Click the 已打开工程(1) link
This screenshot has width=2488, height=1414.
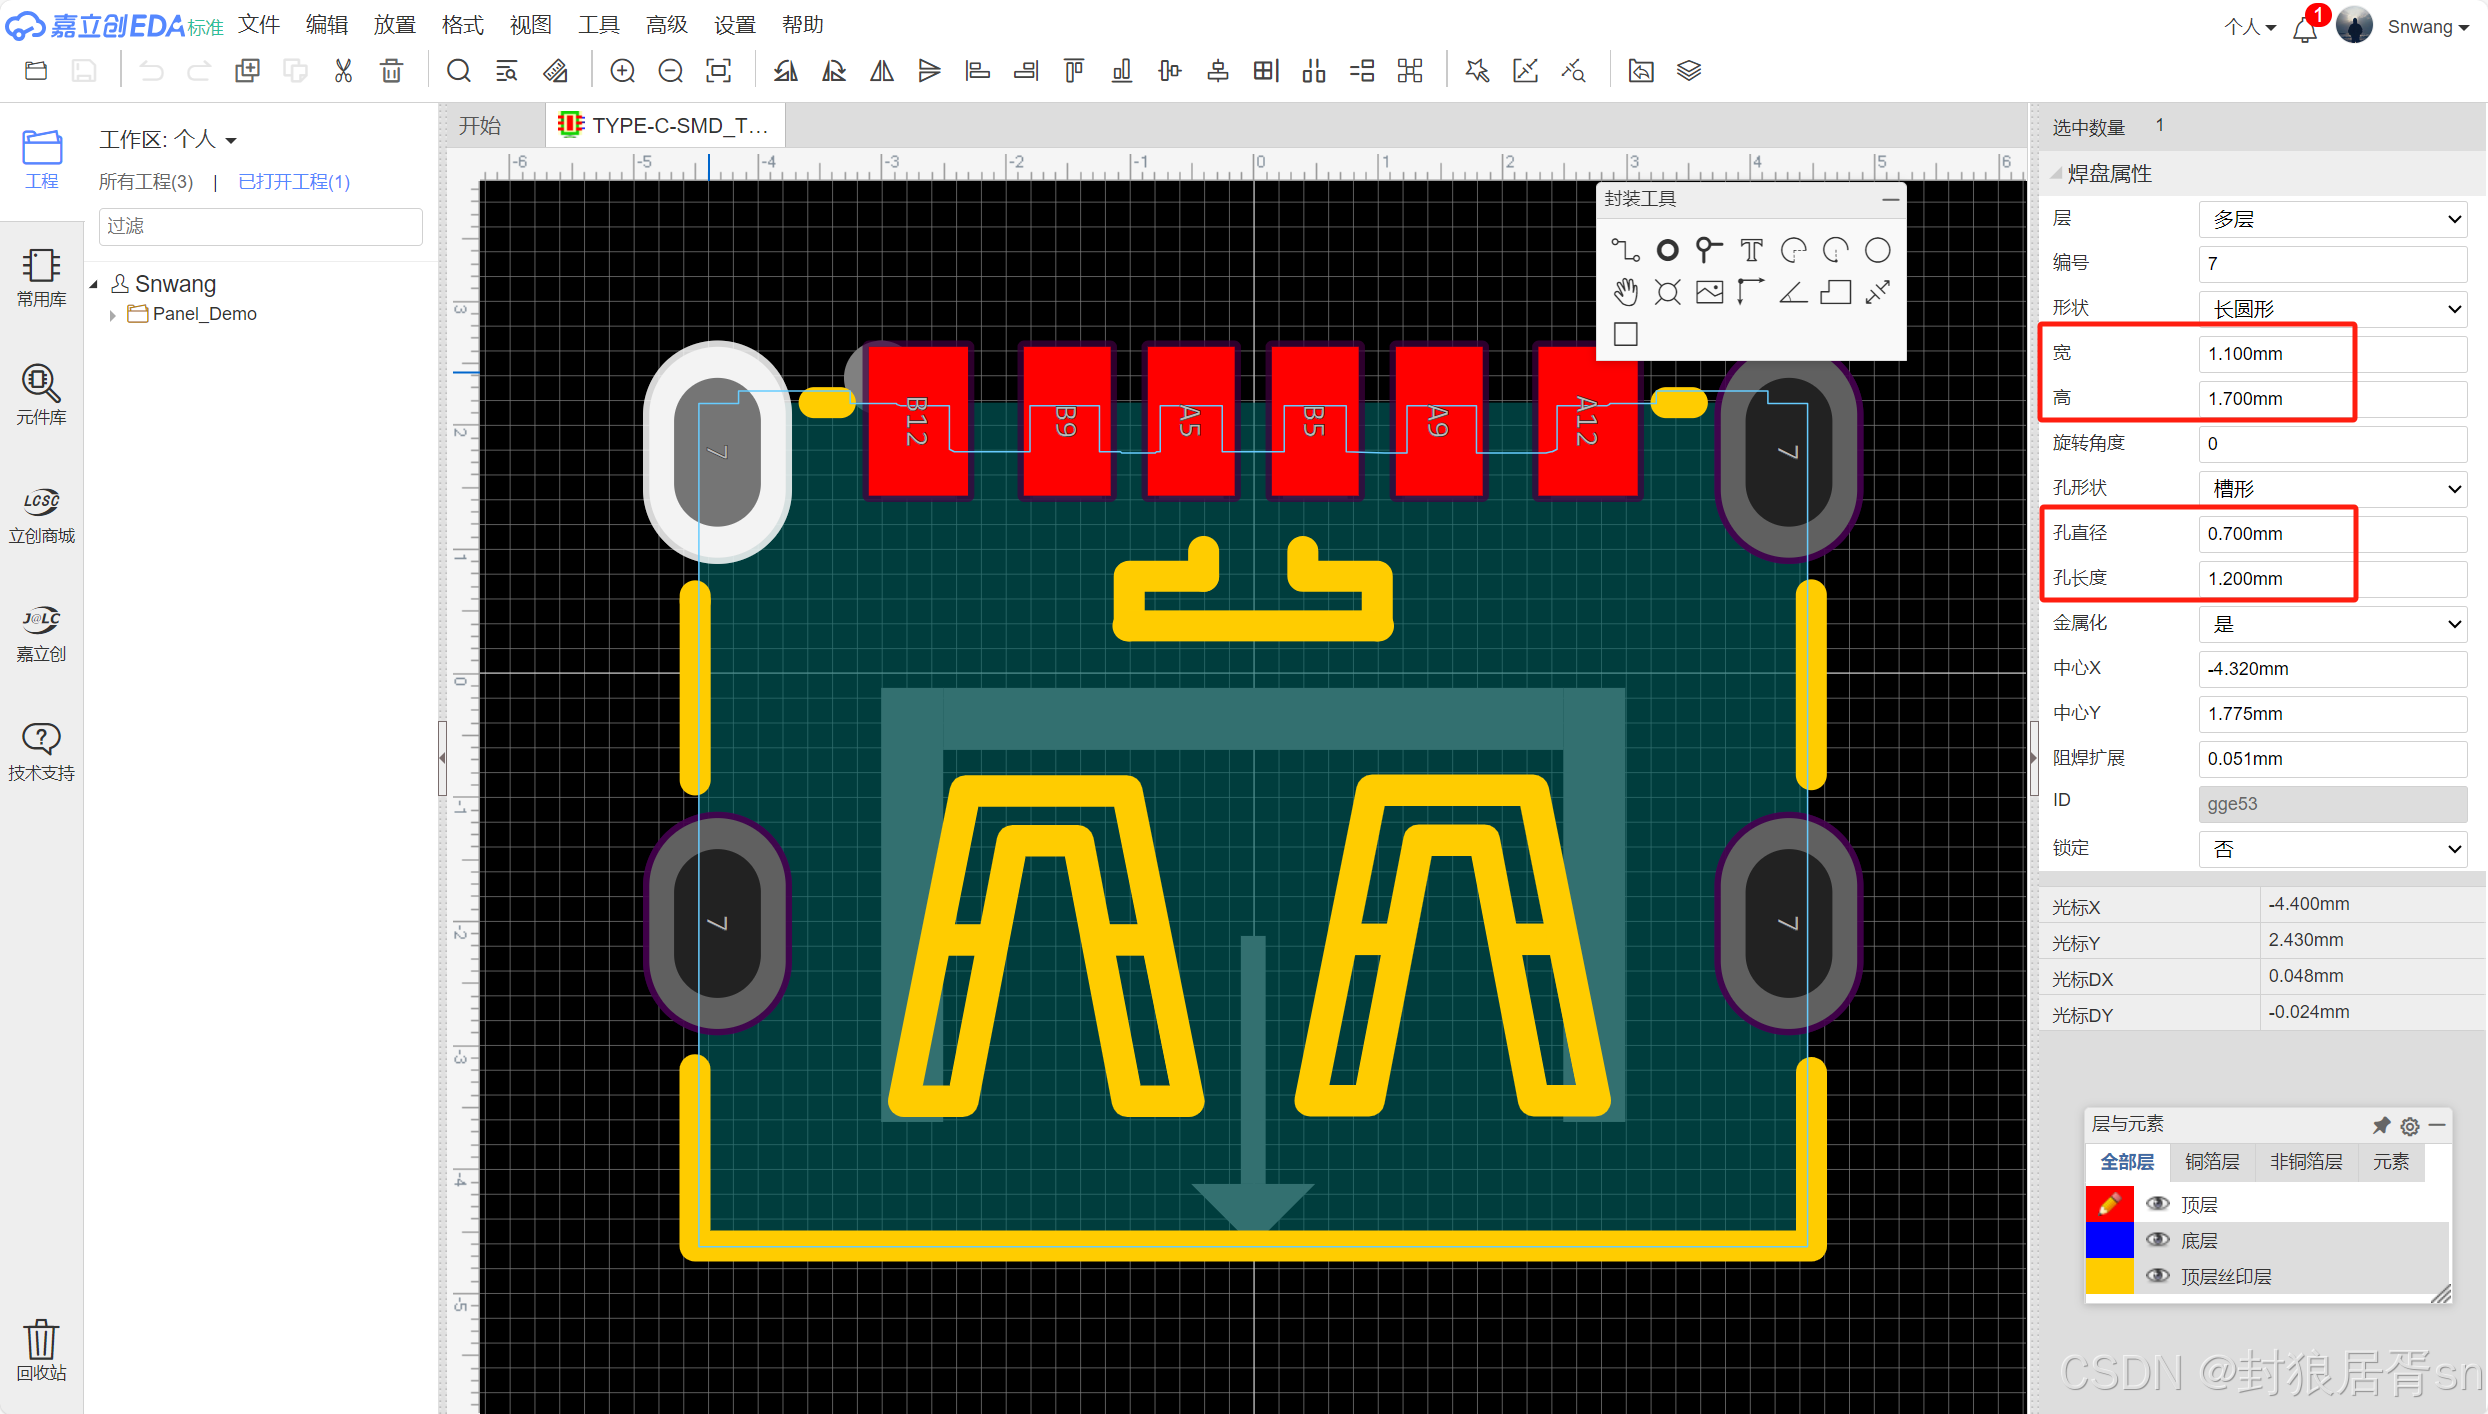294,182
